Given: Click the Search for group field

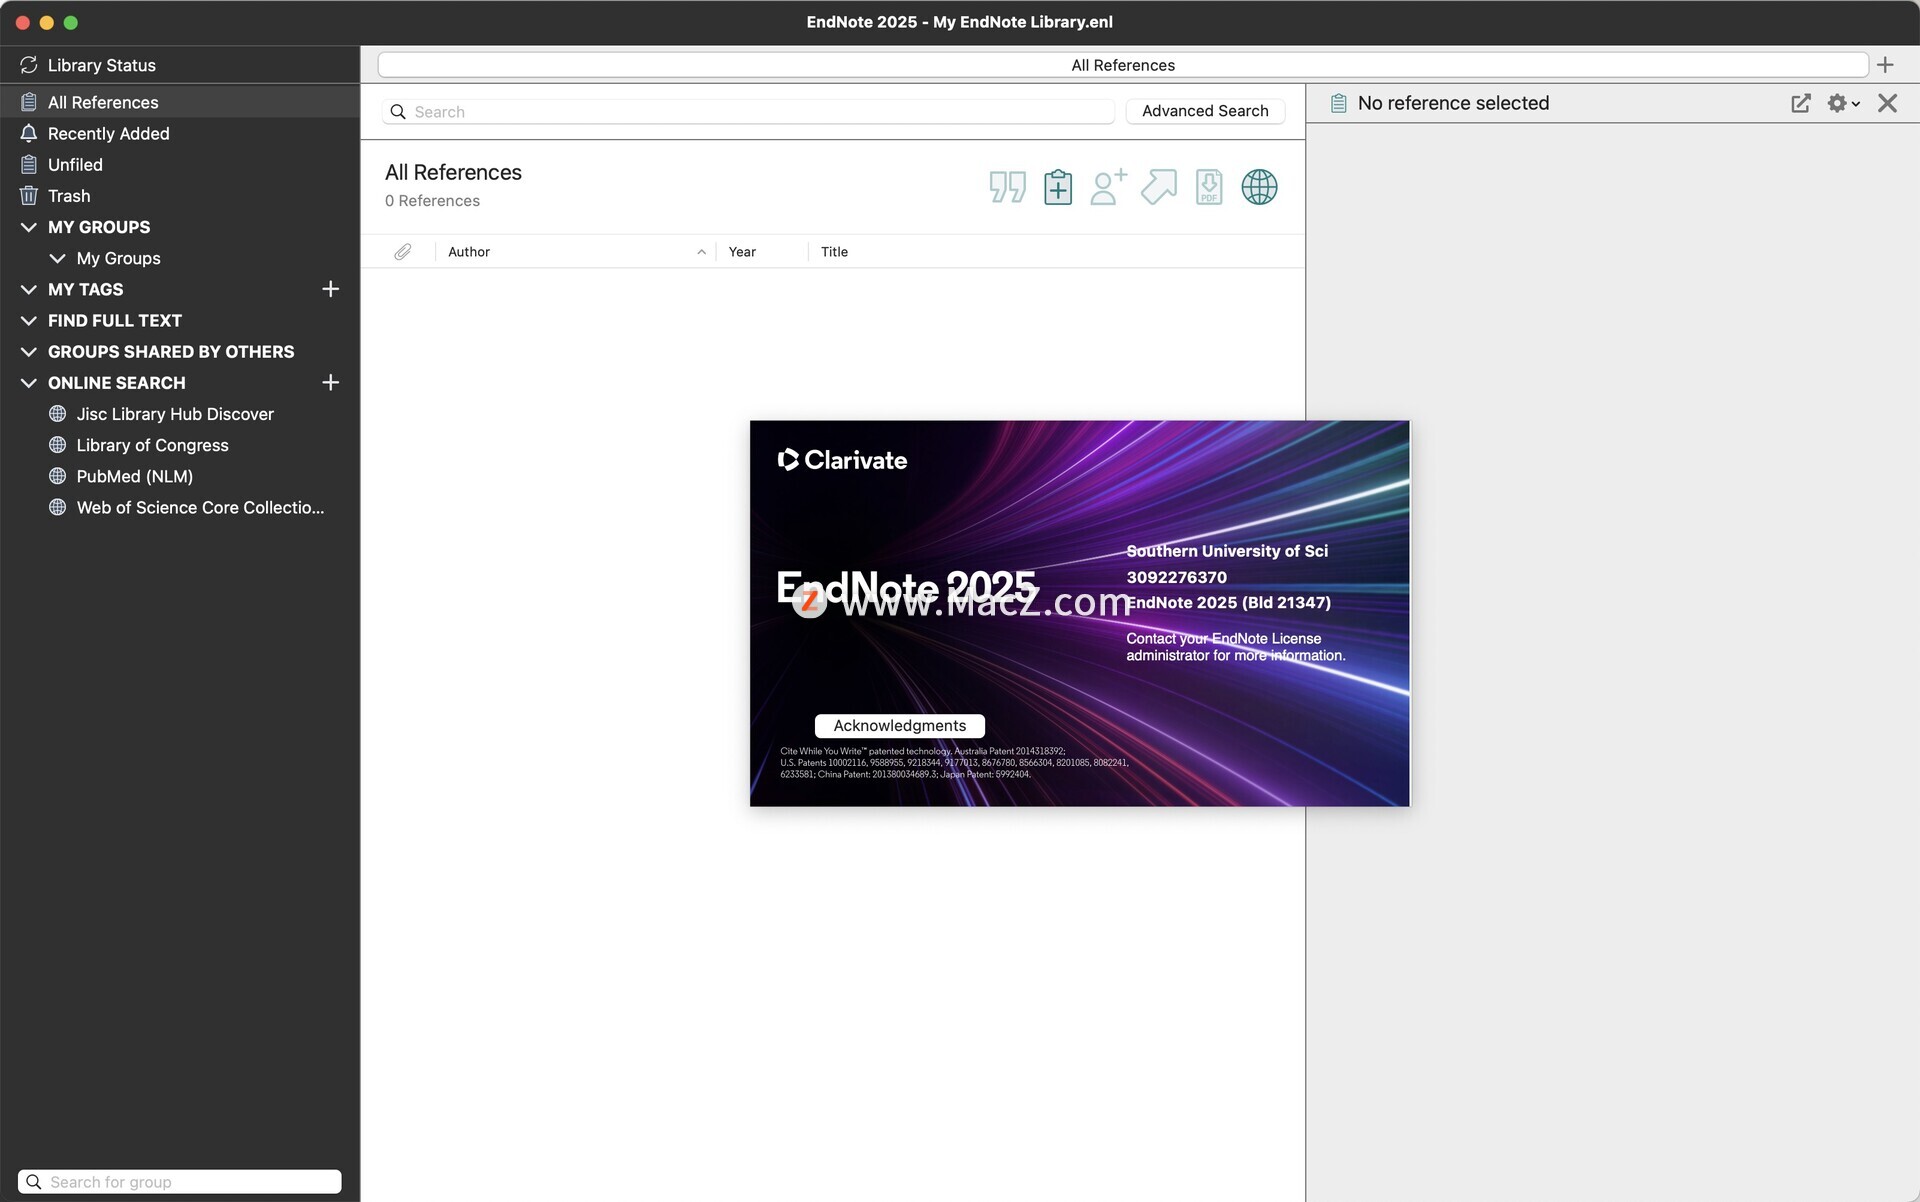Looking at the screenshot, I should click(x=180, y=1182).
